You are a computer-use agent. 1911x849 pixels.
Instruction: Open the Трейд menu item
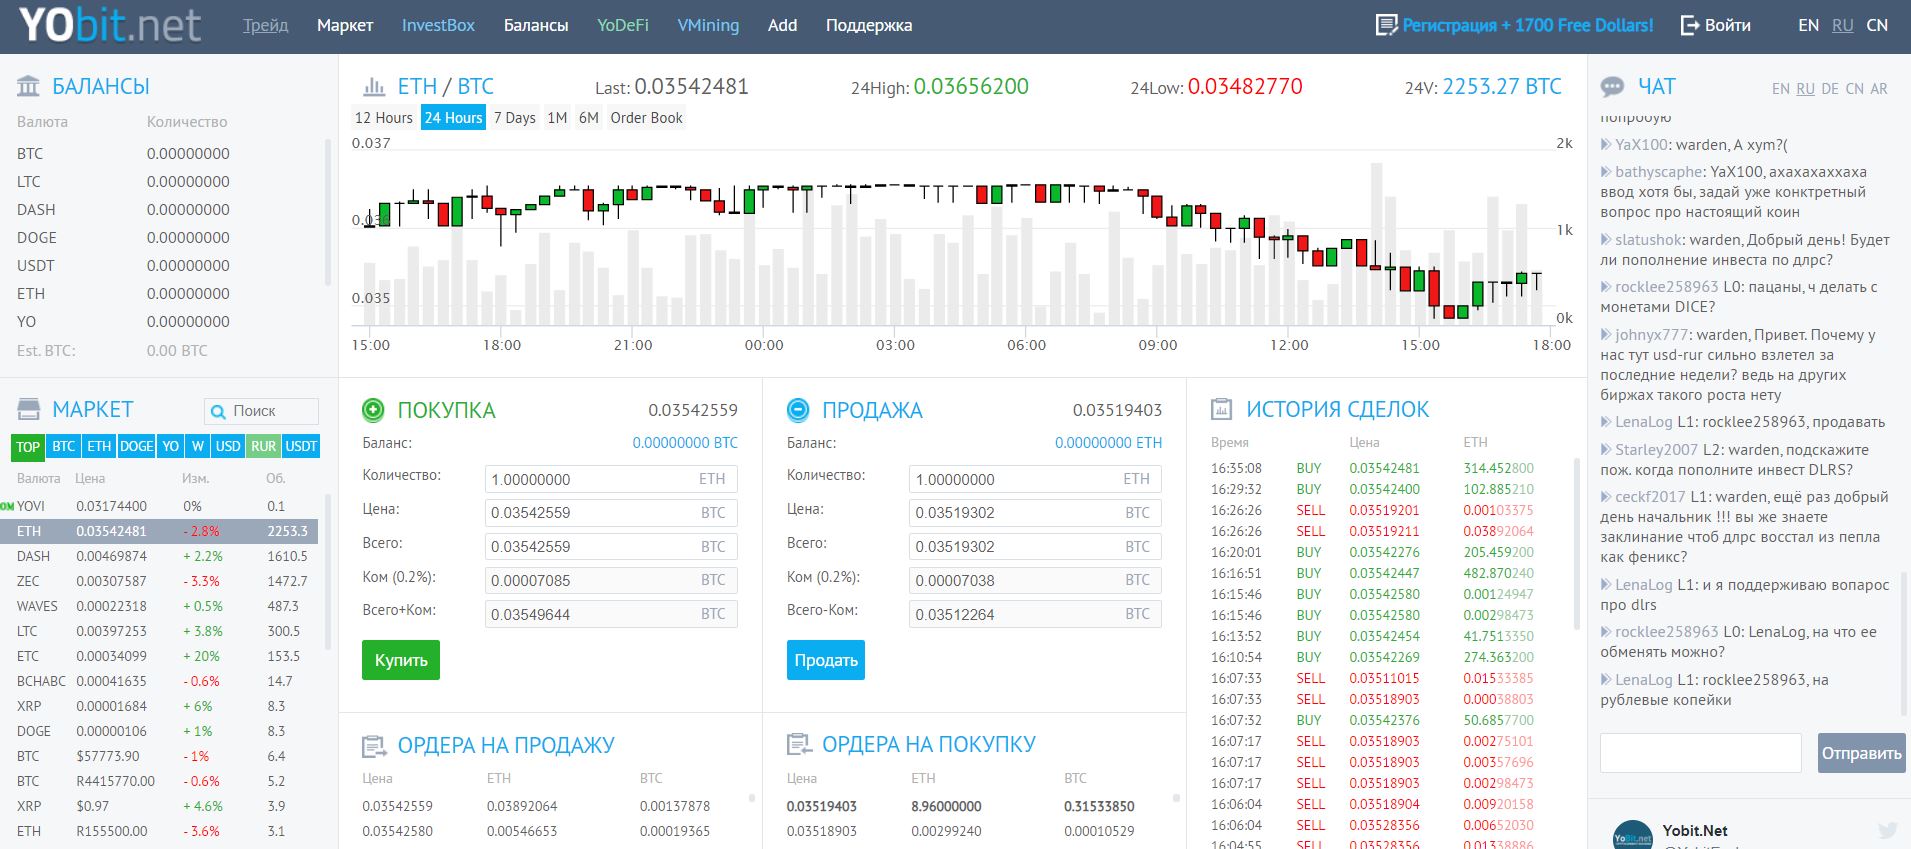coord(265,25)
